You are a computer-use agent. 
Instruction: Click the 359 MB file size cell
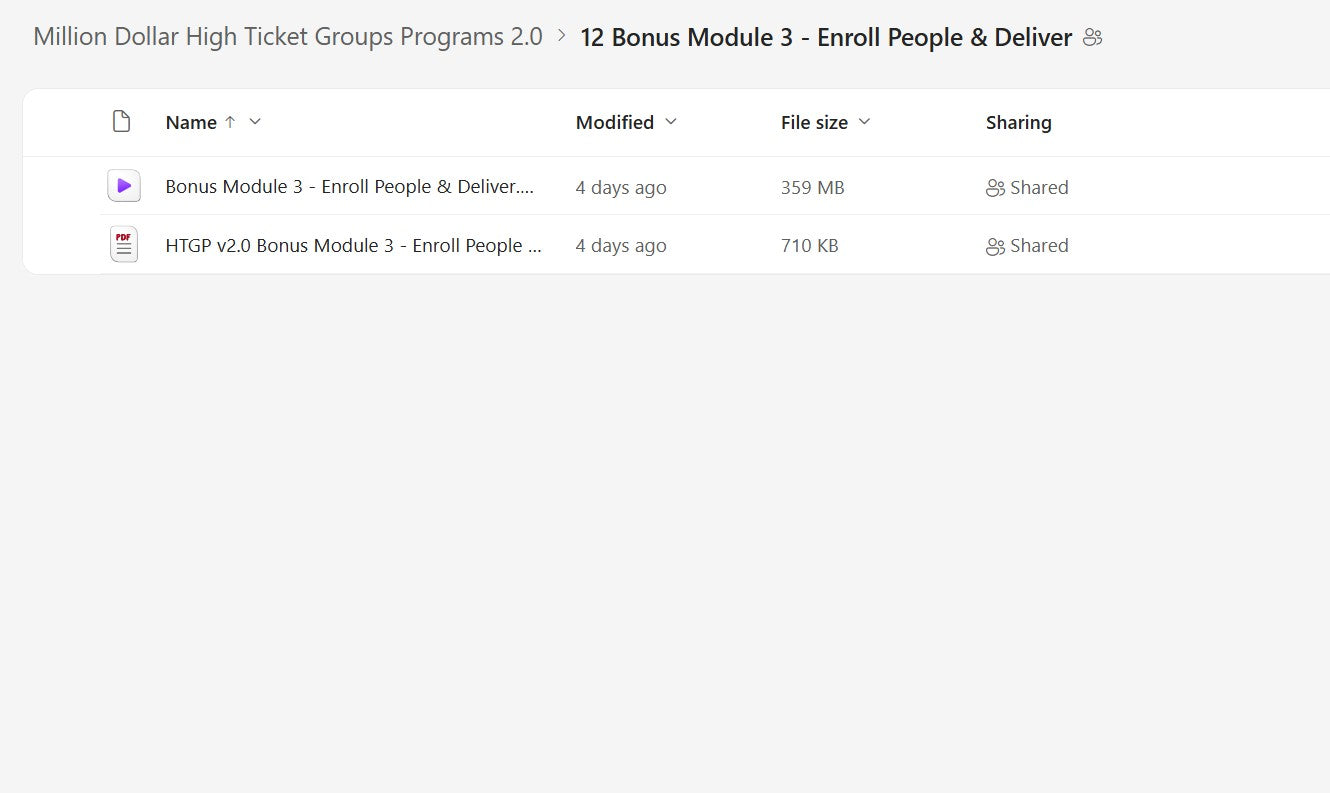coord(812,188)
